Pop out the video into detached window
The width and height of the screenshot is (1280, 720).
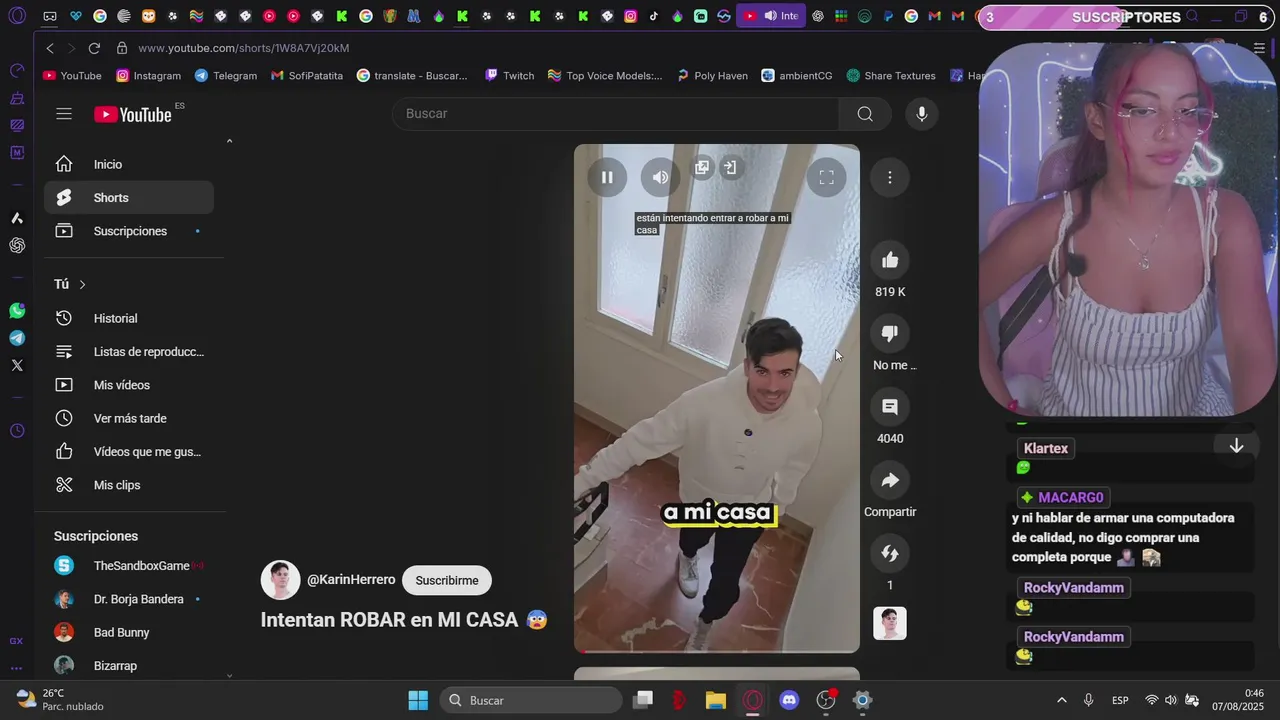[x=702, y=168]
